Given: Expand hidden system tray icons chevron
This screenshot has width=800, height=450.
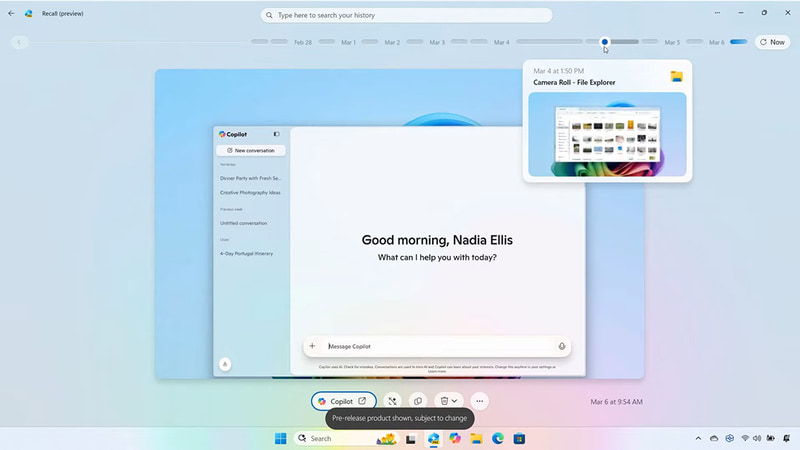Looking at the screenshot, I should click(698, 438).
